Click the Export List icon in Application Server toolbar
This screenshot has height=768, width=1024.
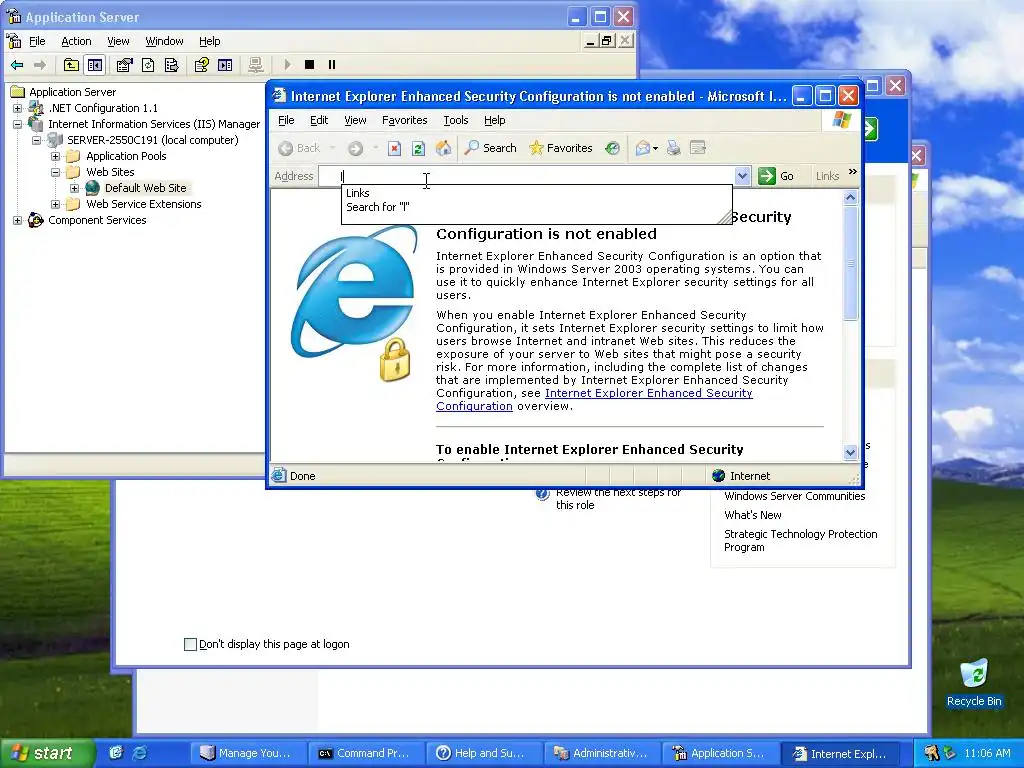tap(172, 65)
